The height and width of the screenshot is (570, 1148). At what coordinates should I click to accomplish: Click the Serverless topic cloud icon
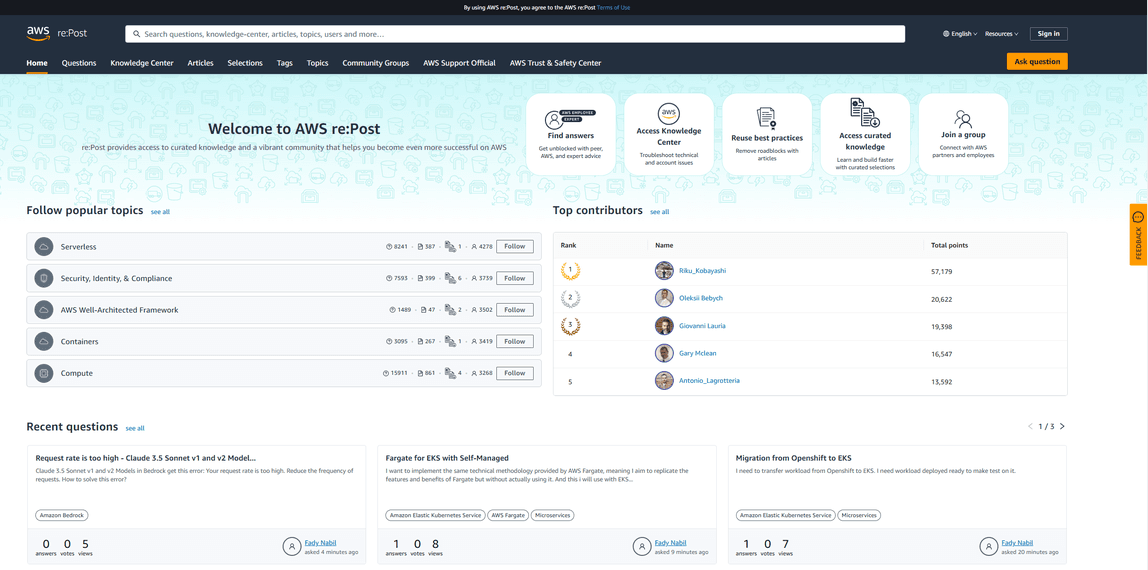(44, 247)
